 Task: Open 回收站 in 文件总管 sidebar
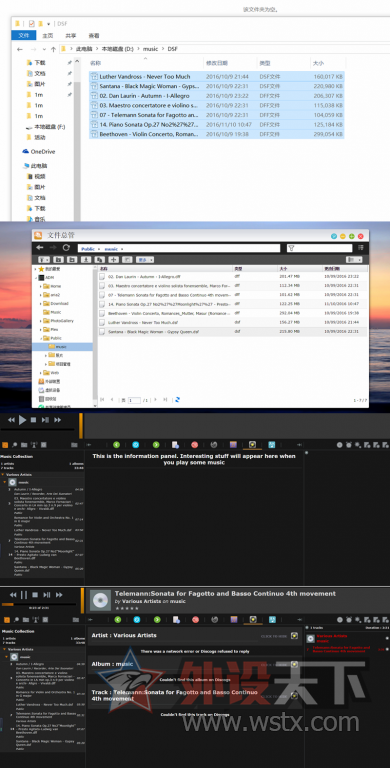(x=47, y=399)
